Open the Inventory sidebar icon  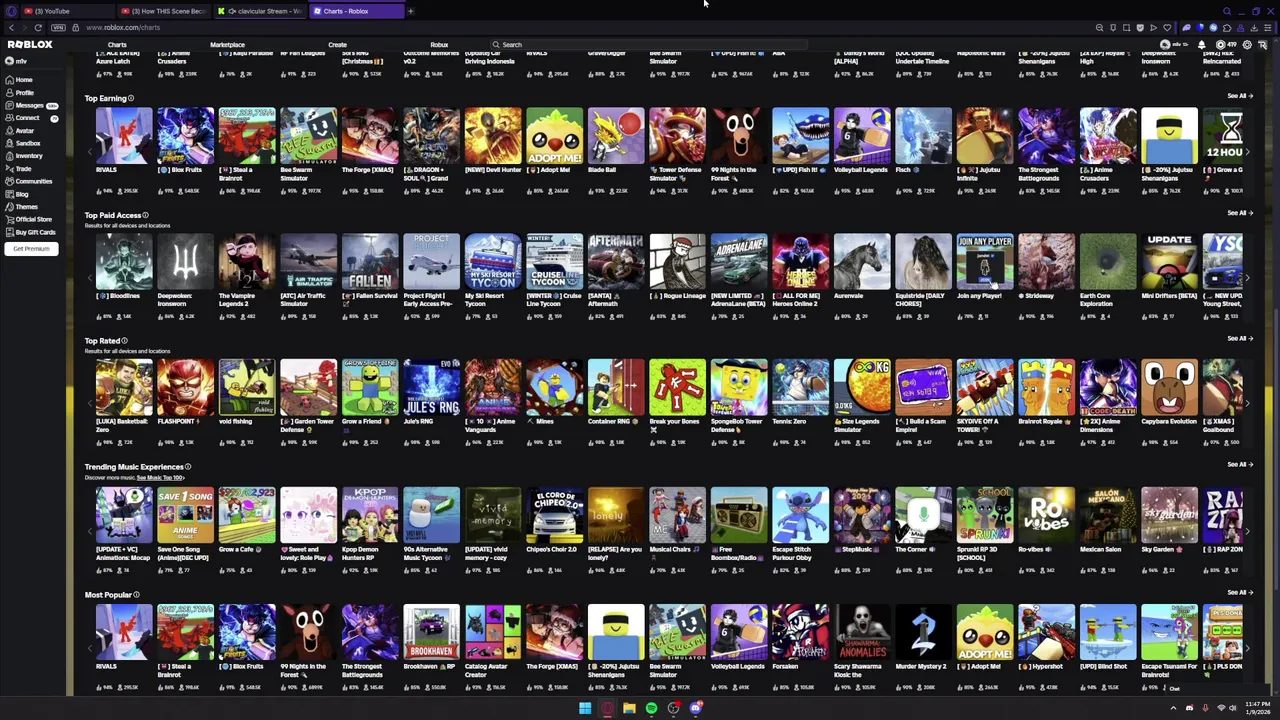click(9, 156)
